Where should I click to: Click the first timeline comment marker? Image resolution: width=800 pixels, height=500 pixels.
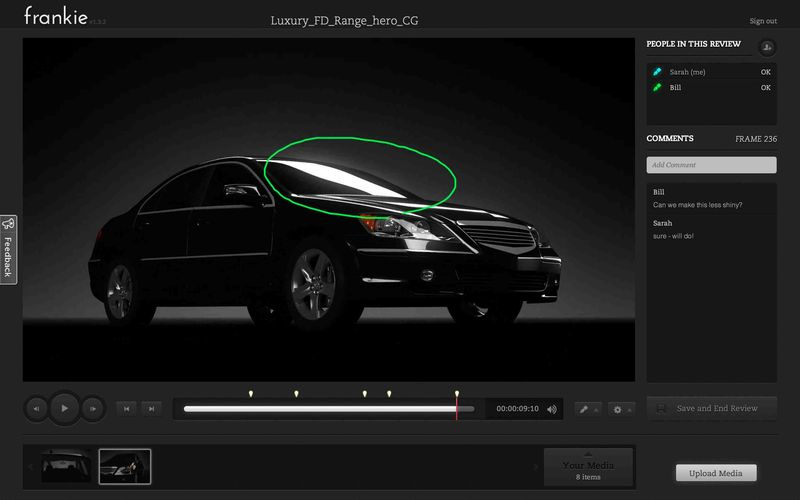(x=251, y=394)
